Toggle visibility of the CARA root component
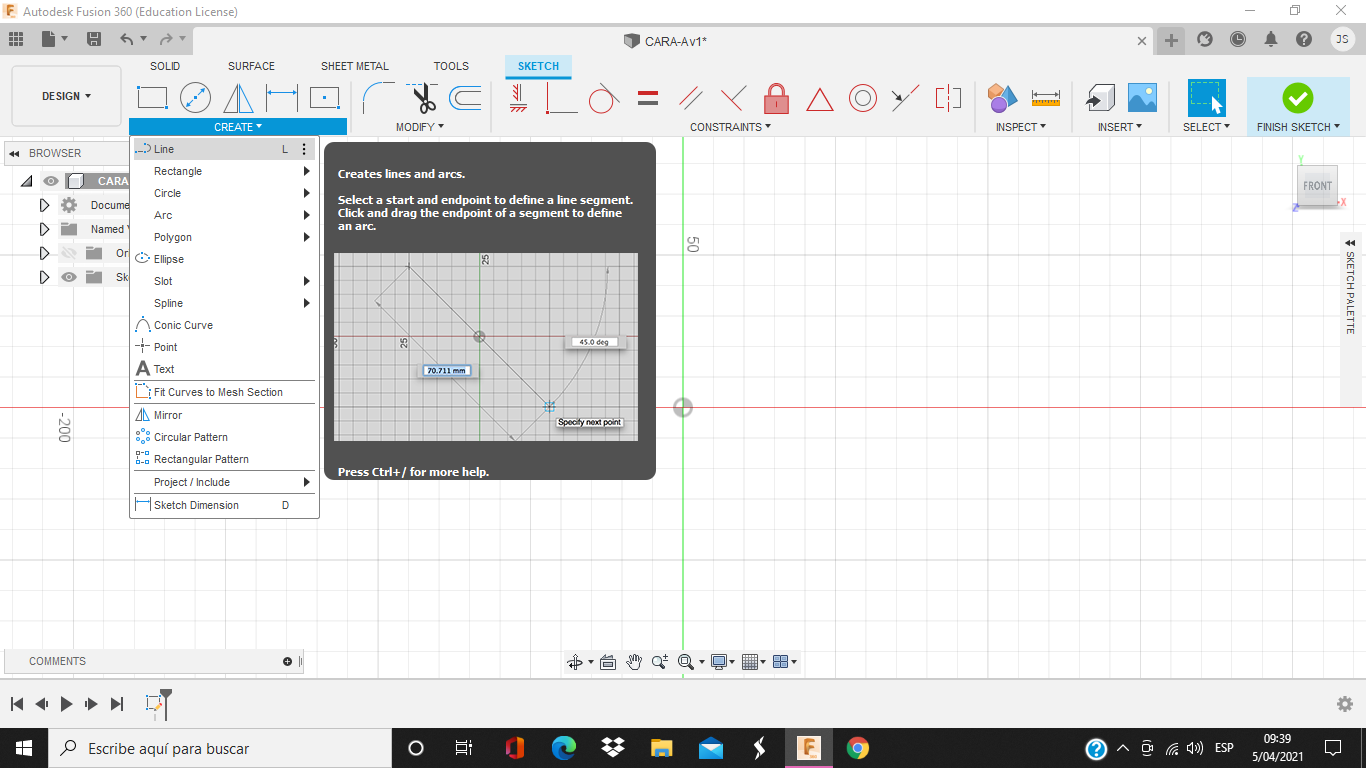The height and width of the screenshot is (768, 1366). (51, 181)
